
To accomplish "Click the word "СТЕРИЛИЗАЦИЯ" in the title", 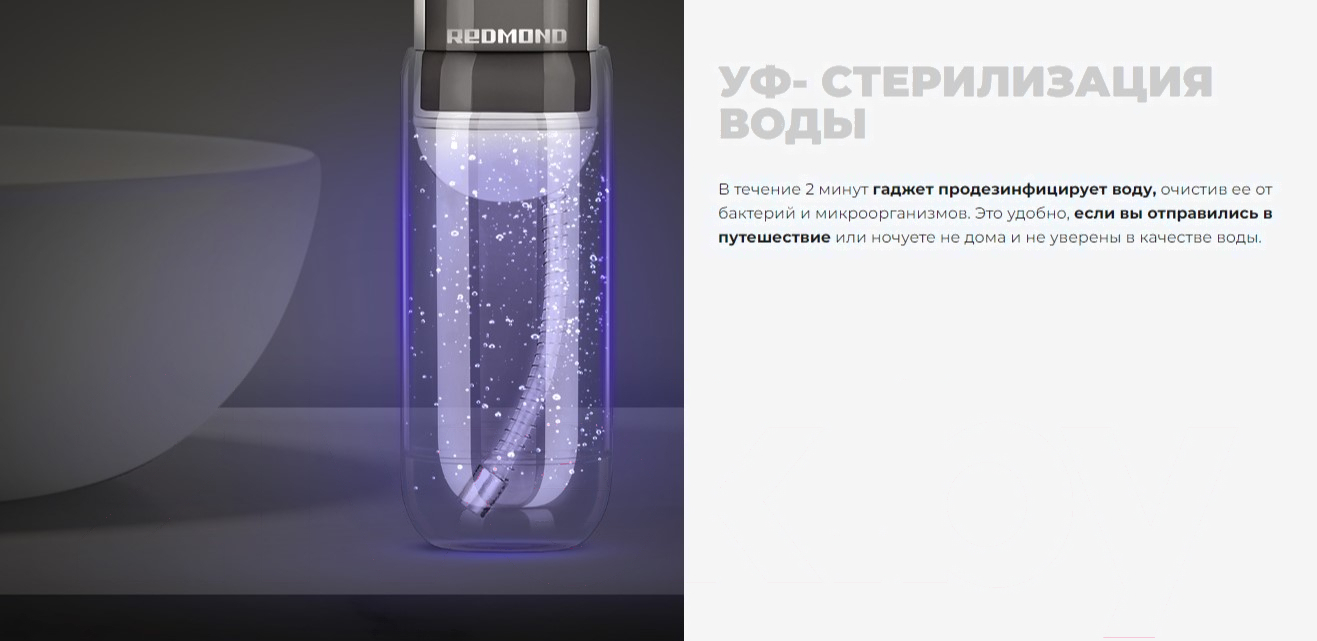I will [1019, 82].
